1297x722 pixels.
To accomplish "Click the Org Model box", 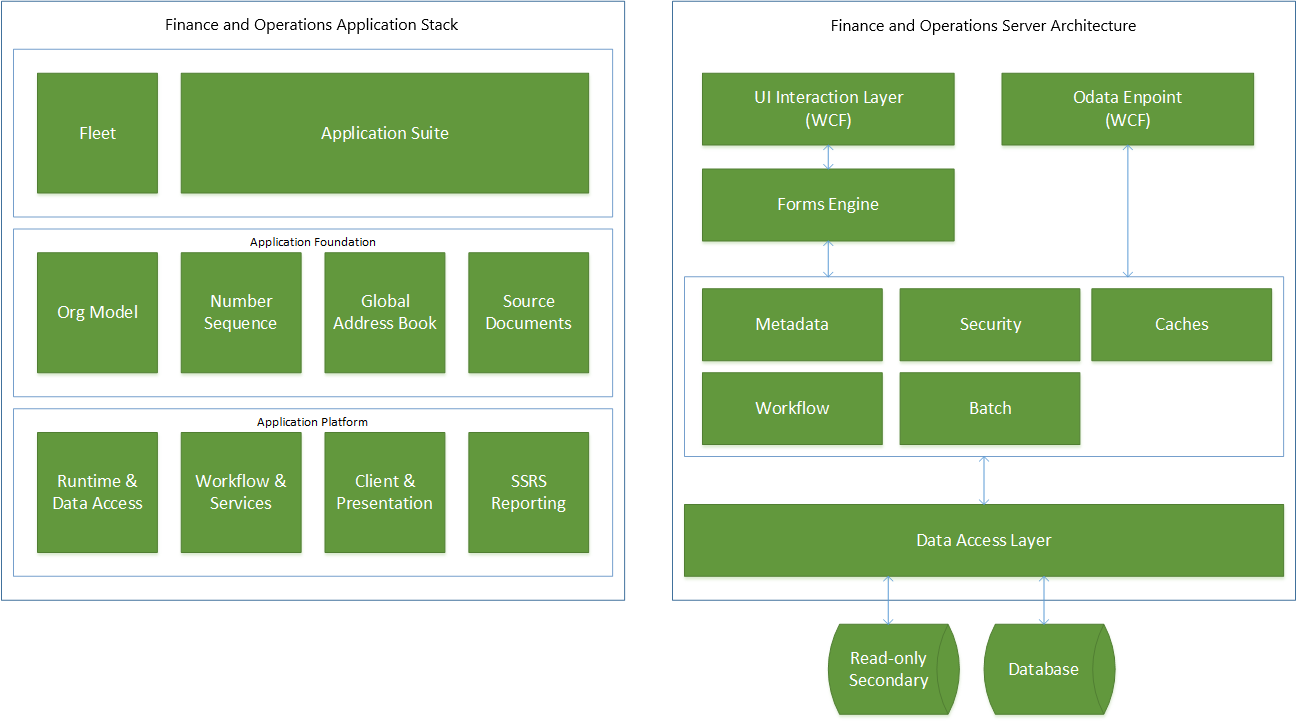I will point(97,312).
